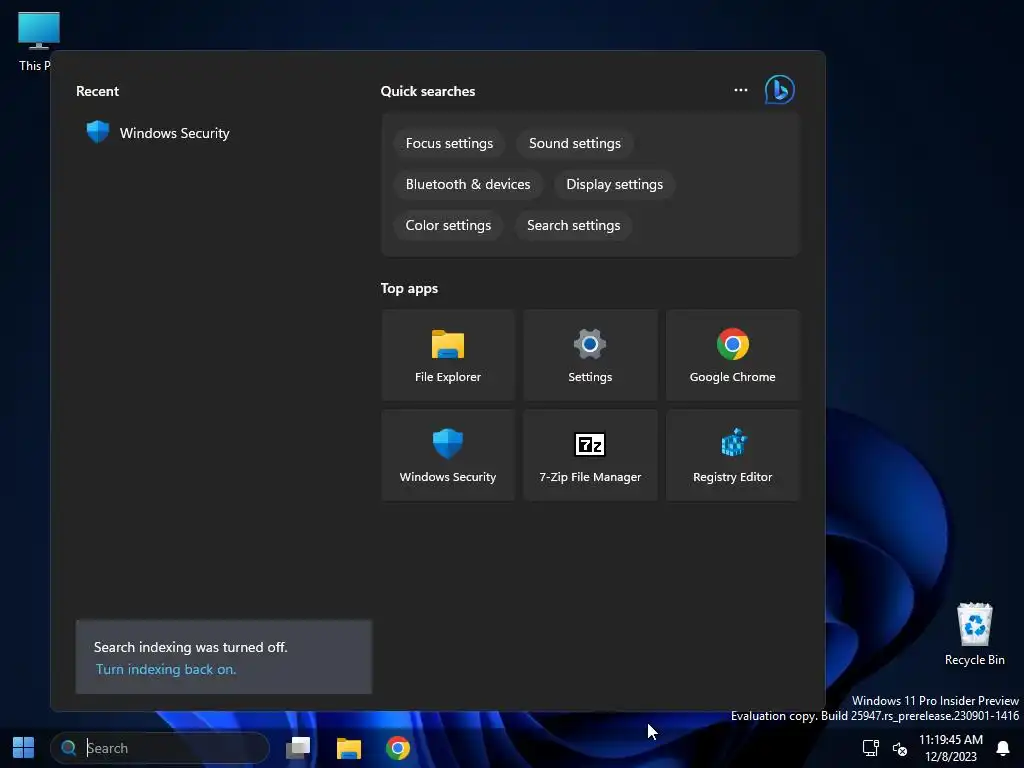
Task: Open the clock and date flyout
Action: click(950, 748)
